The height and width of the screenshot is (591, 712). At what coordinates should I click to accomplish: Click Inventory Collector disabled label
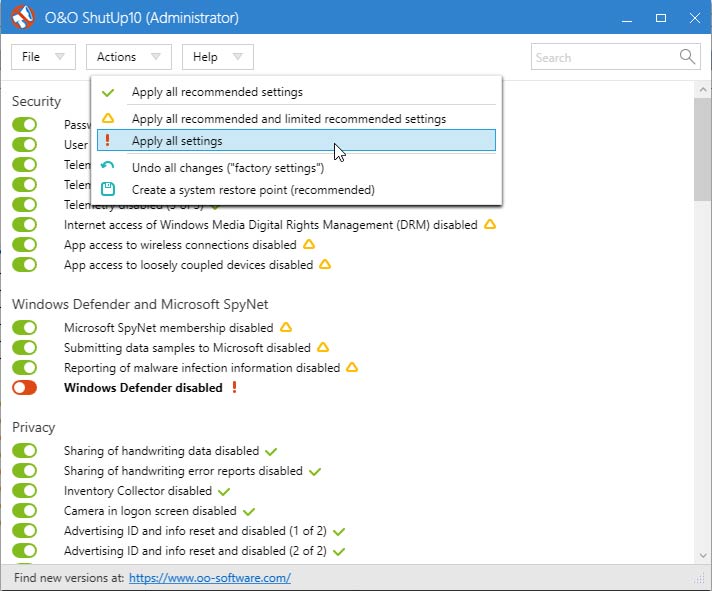coord(138,491)
